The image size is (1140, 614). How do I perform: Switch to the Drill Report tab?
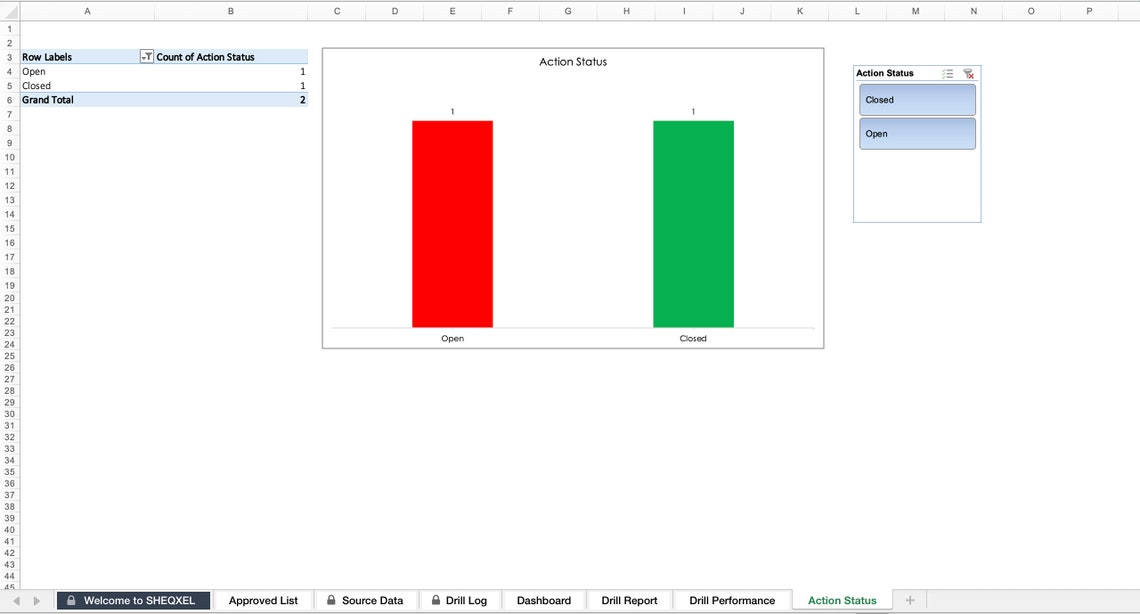(x=629, y=600)
